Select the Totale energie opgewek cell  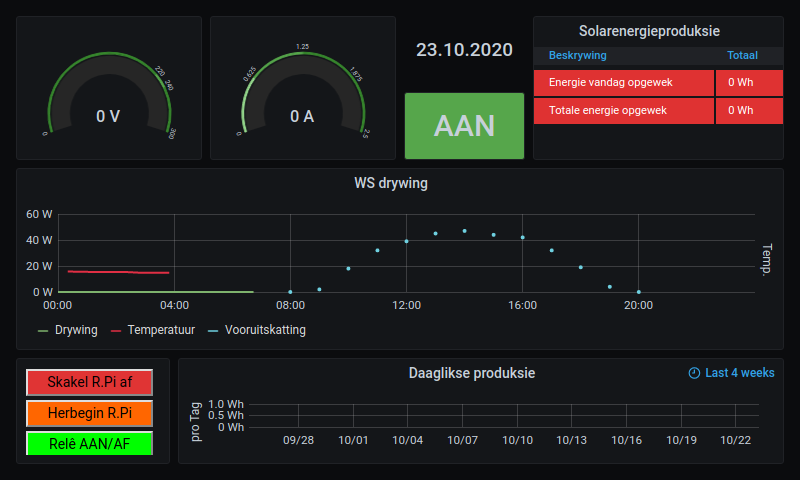point(623,110)
